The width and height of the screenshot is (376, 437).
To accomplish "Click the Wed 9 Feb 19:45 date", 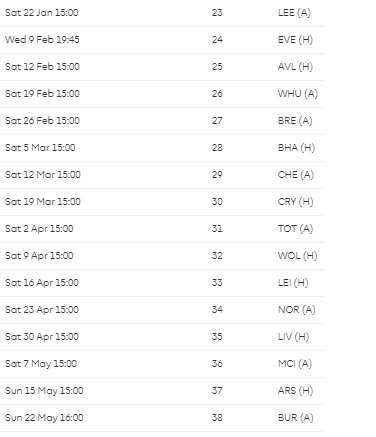I will (x=42, y=40).
